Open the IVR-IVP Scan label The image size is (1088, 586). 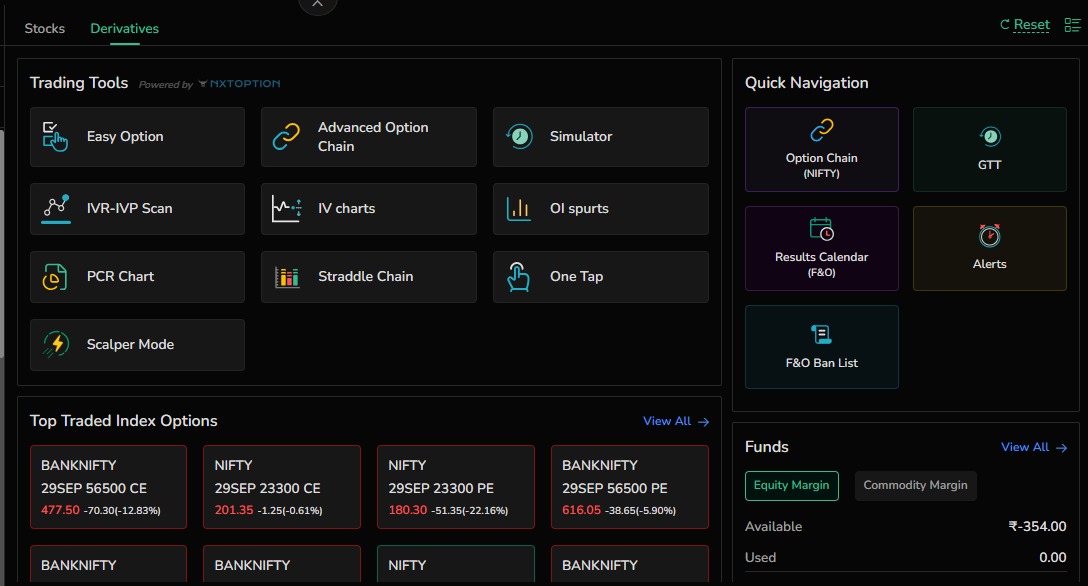tap(129, 209)
